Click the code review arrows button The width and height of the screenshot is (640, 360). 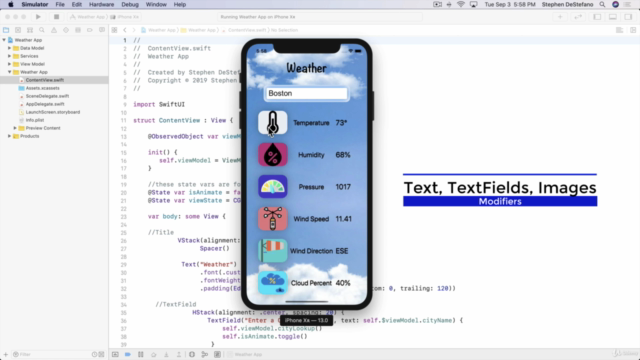point(578,17)
